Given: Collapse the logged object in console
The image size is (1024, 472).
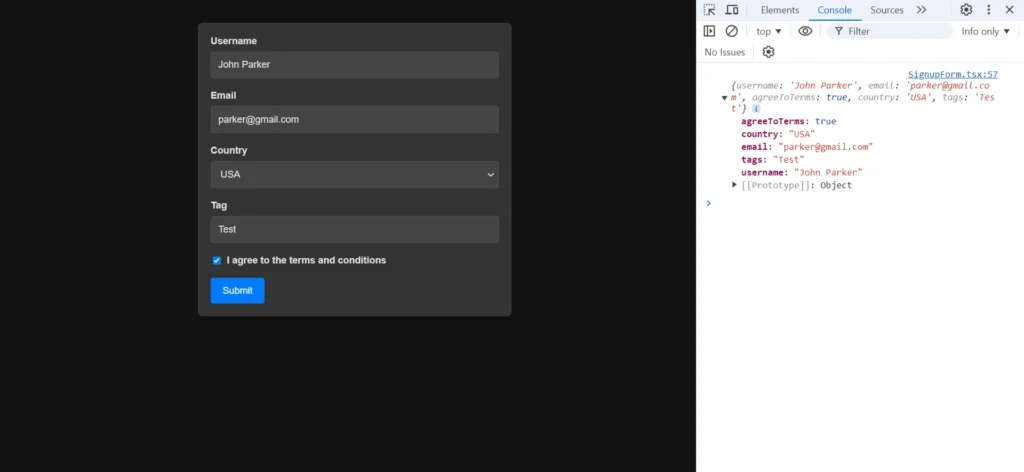Looking at the screenshot, I should [724, 97].
